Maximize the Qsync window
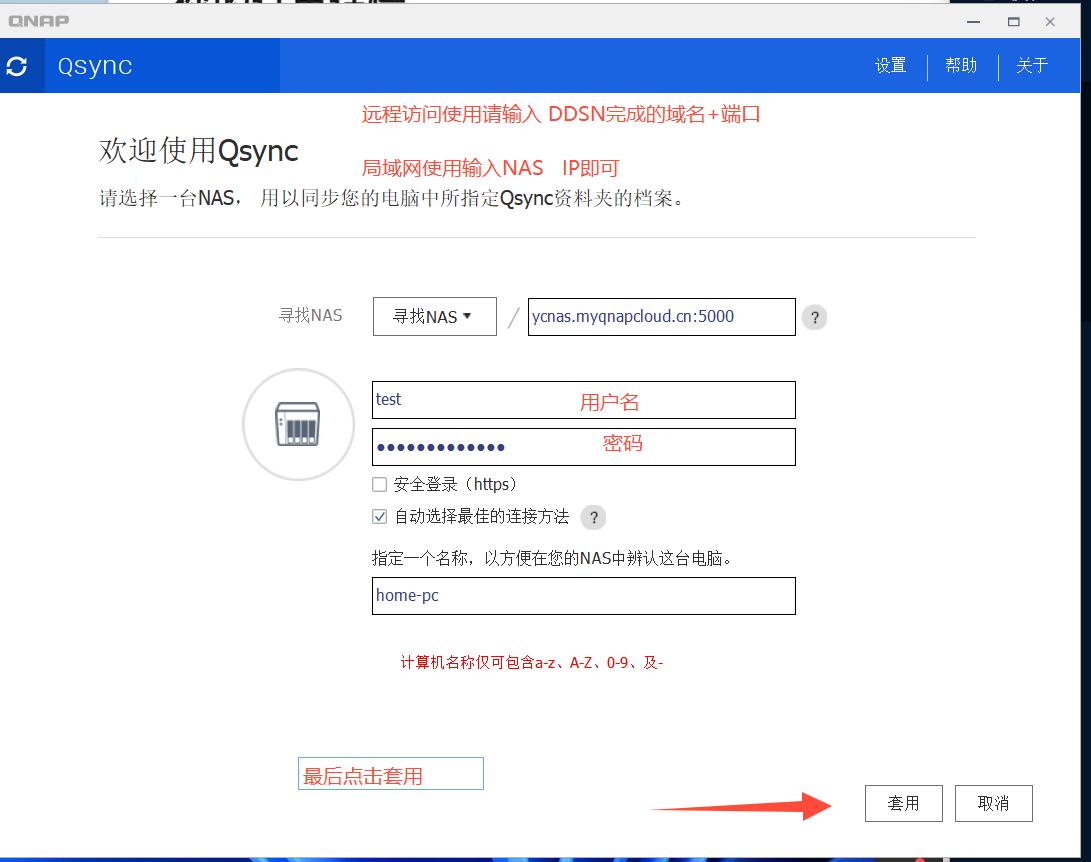Screen dimensions: 1091x862 (x=1011, y=21)
